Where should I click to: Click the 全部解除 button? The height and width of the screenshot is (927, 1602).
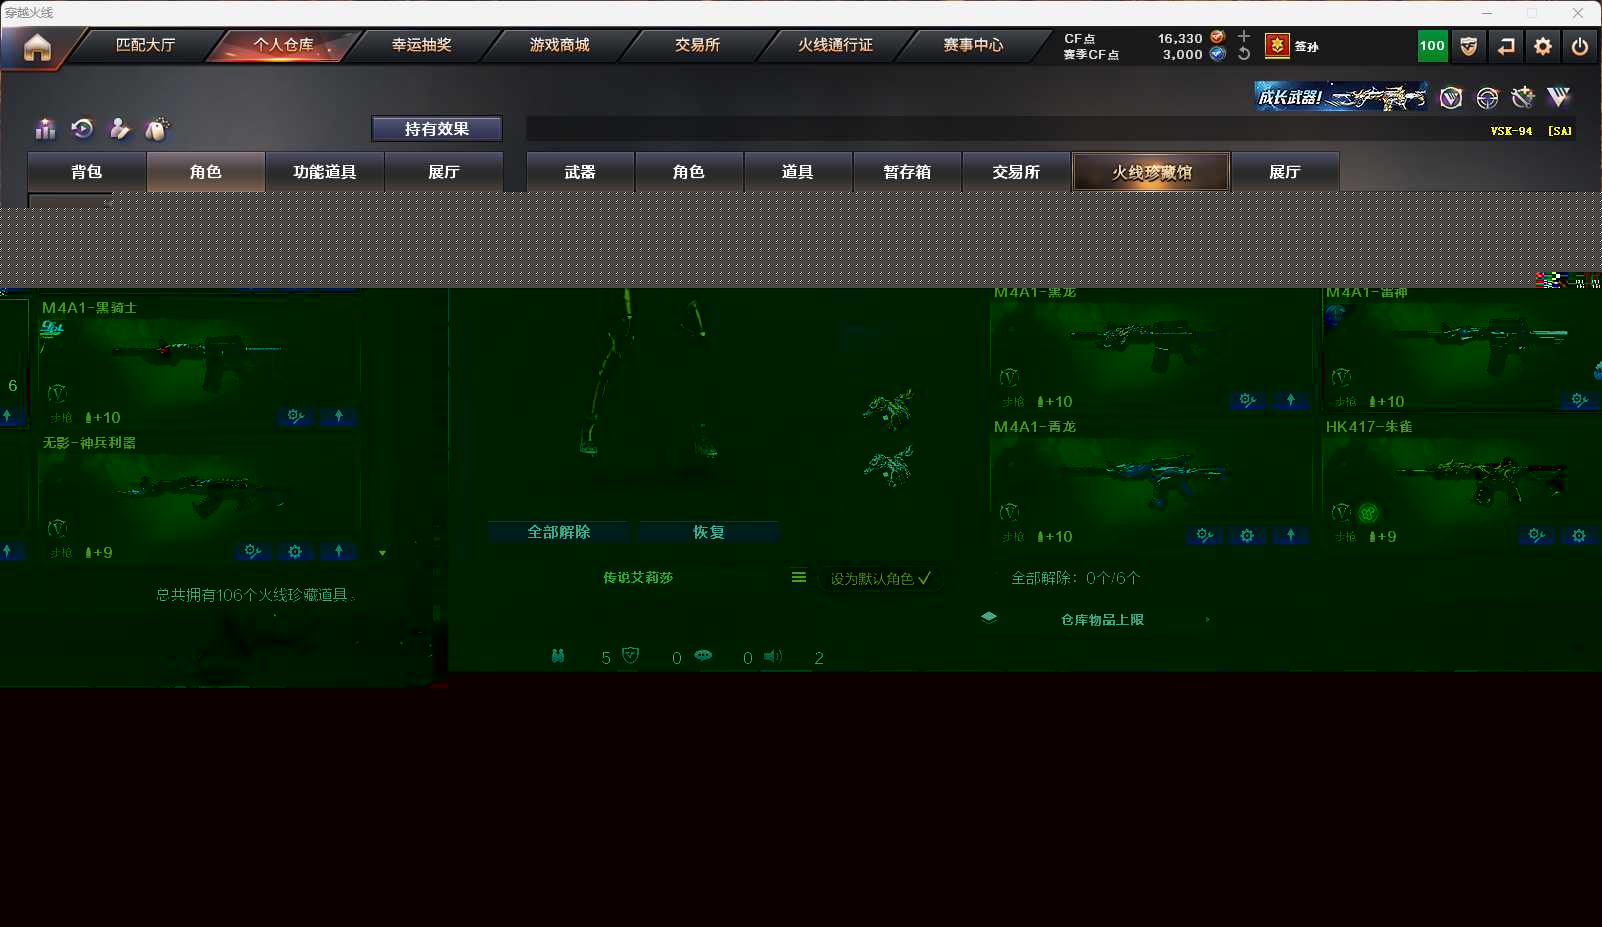click(559, 532)
